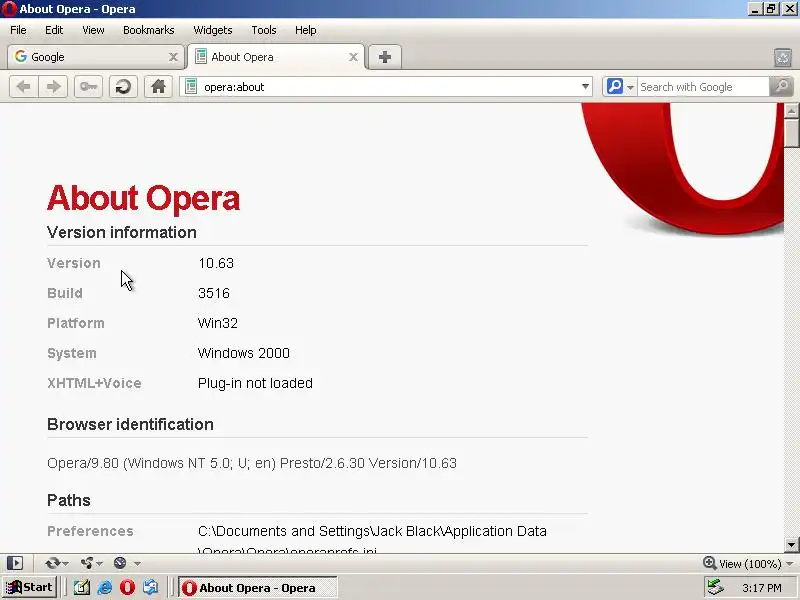The height and width of the screenshot is (600, 800).
Task: Click the scrollbar down arrow
Action: (791, 545)
